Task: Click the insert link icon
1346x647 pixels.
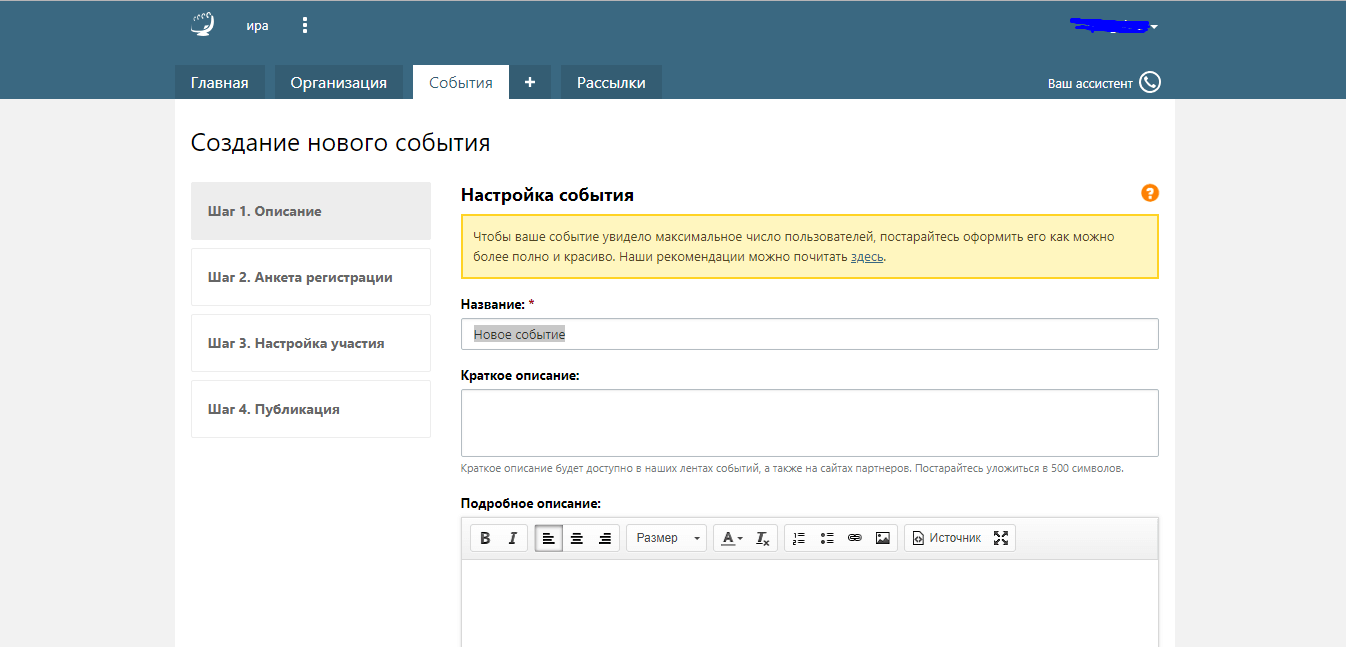Action: (x=855, y=538)
